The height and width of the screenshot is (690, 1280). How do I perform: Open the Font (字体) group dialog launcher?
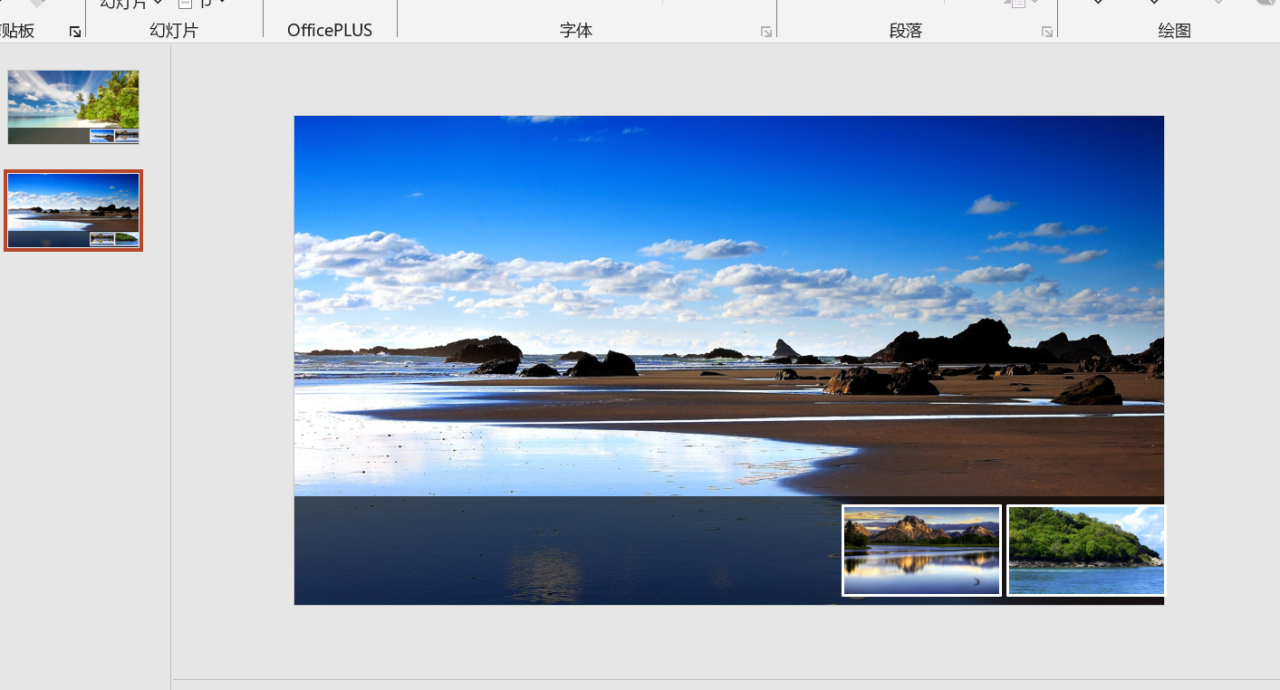pos(766,32)
